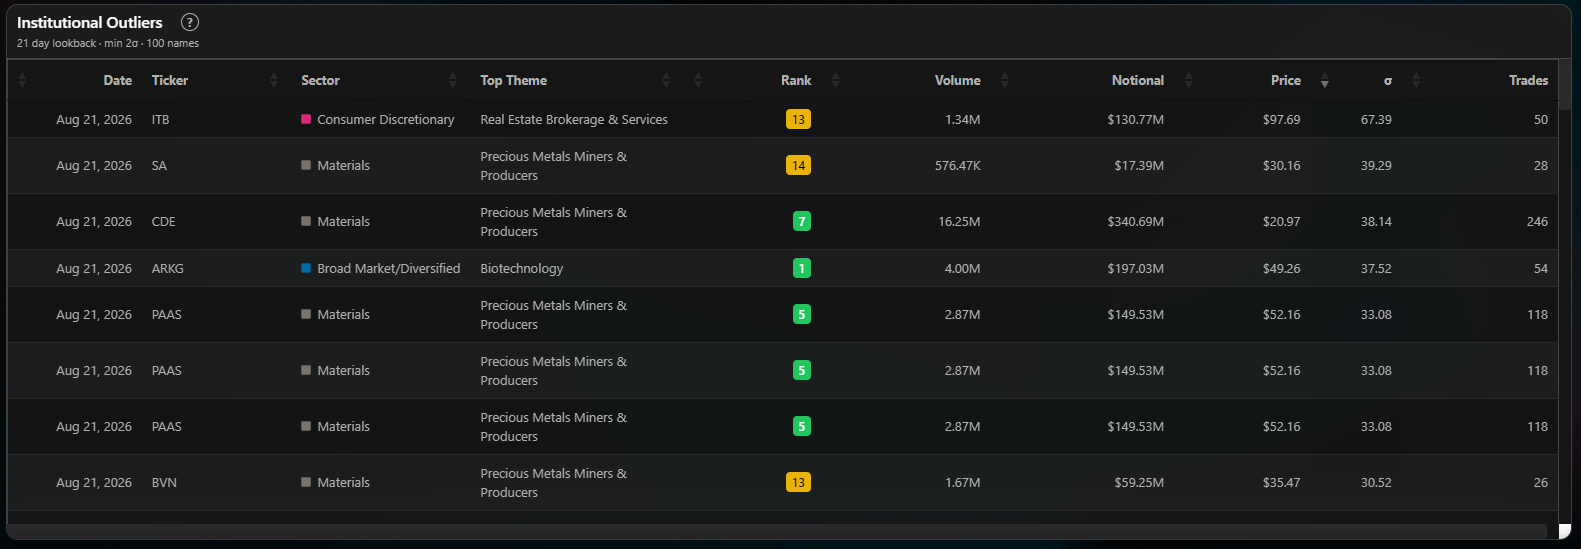The image size is (1581, 549).
Task: Open the Institutional Outliers help tooltip icon
Action: click(x=190, y=22)
